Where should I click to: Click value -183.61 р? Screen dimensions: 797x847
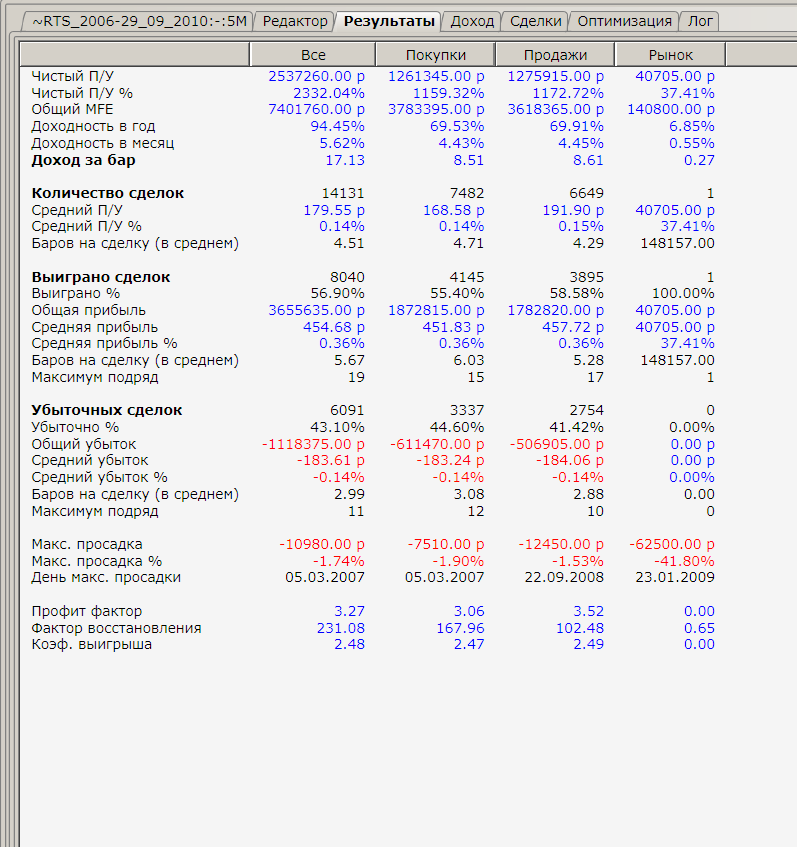(331, 461)
